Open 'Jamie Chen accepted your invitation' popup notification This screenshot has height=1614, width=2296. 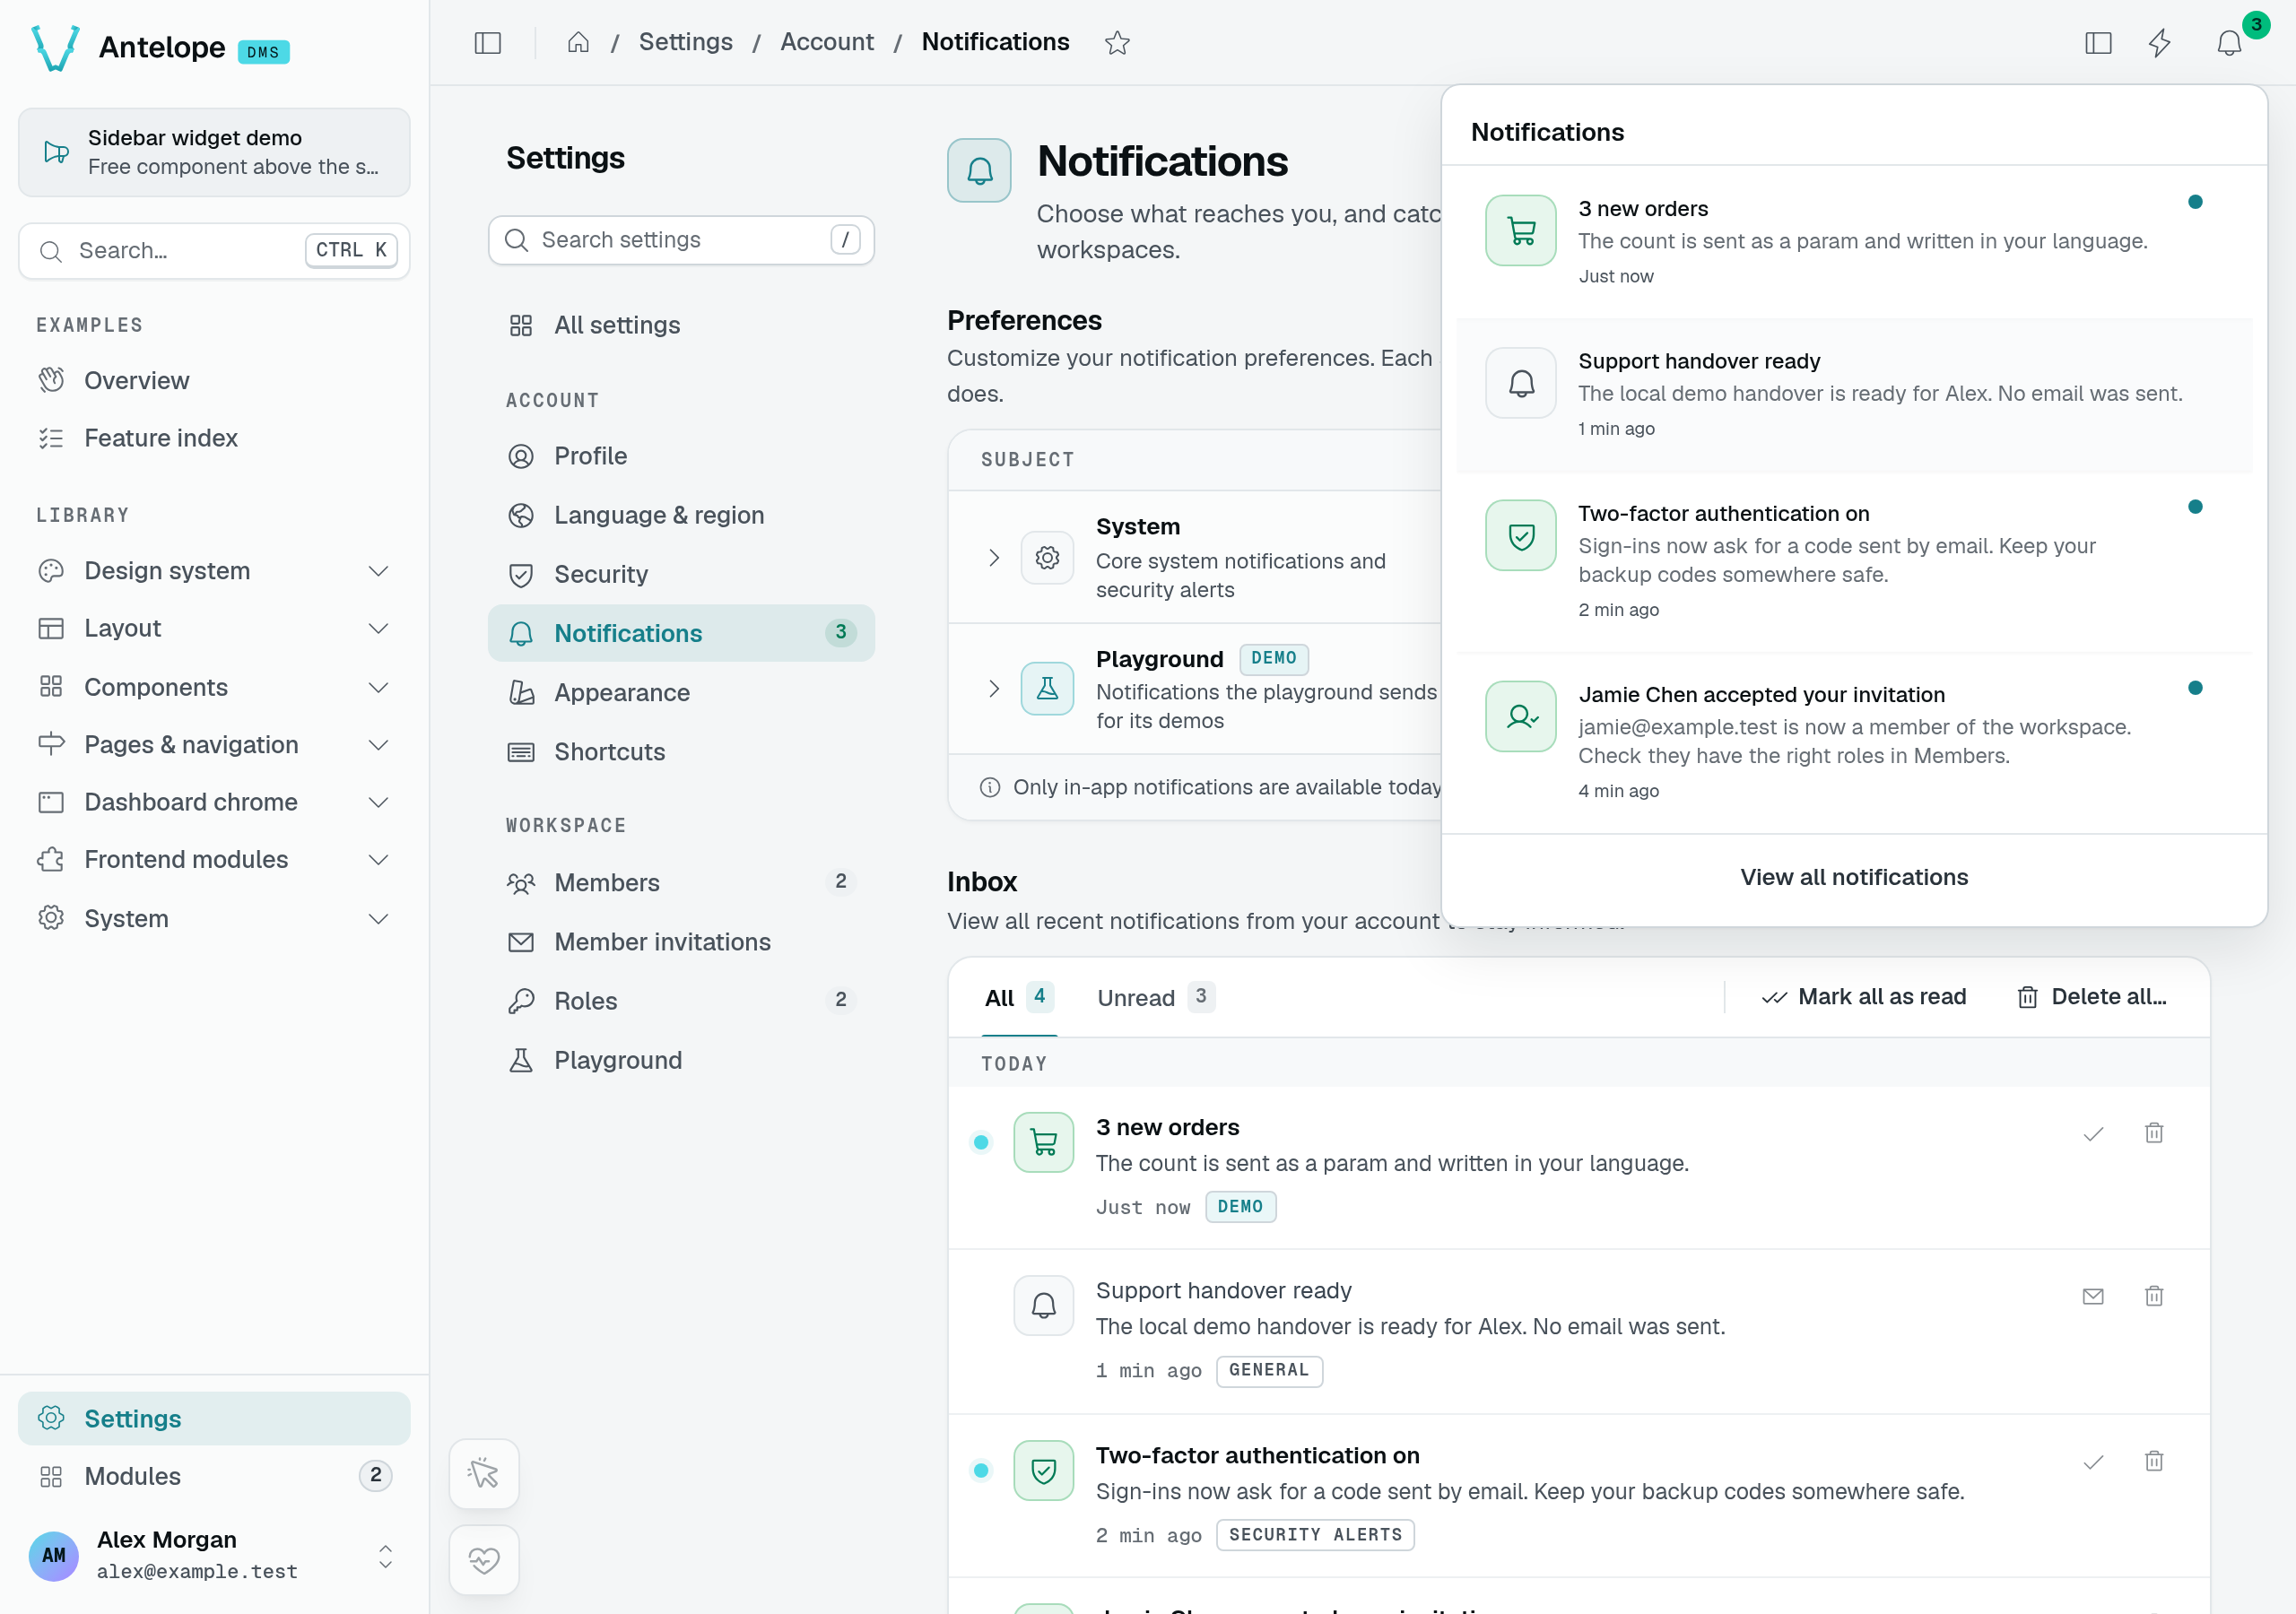click(x=1854, y=742)
